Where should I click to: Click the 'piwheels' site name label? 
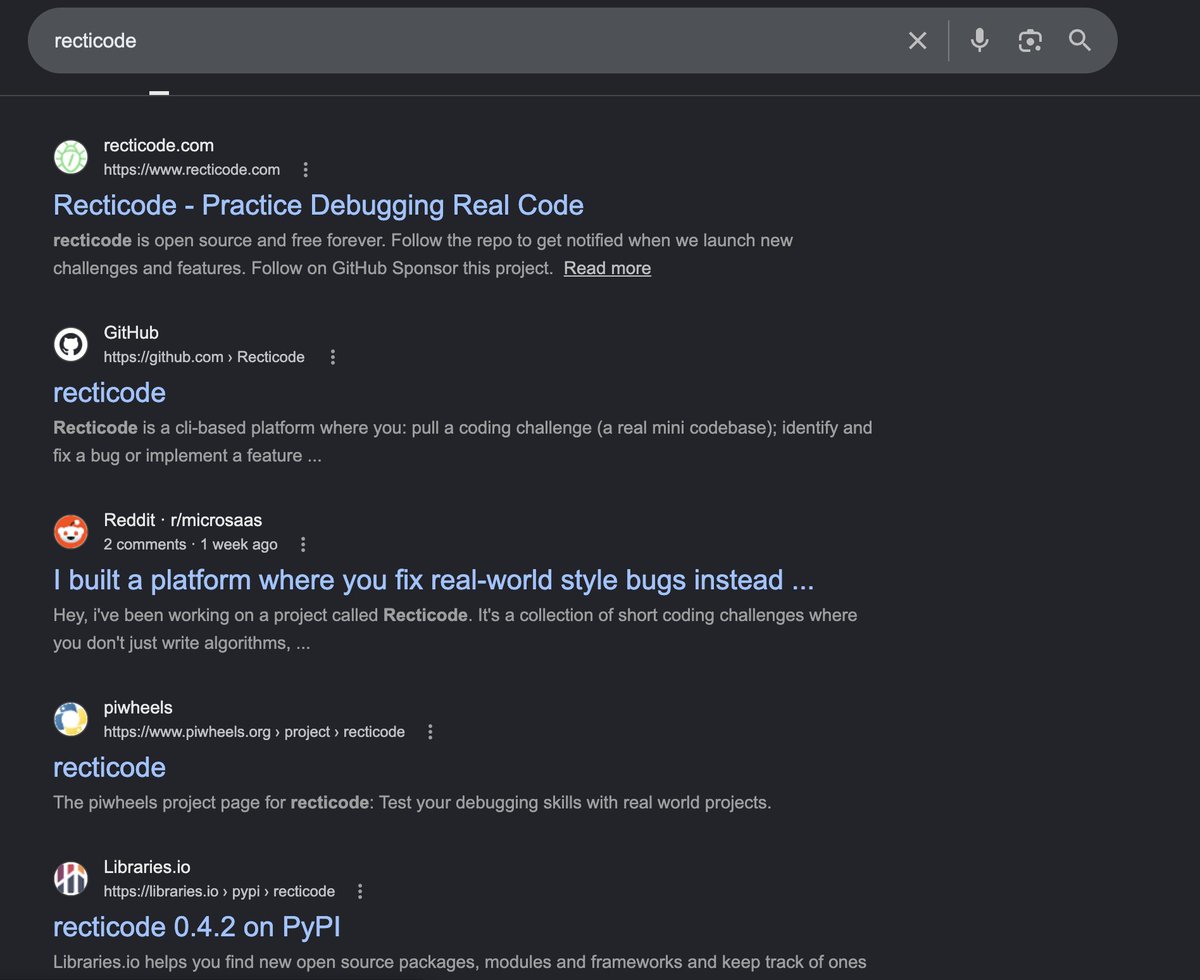click(138, 708)
